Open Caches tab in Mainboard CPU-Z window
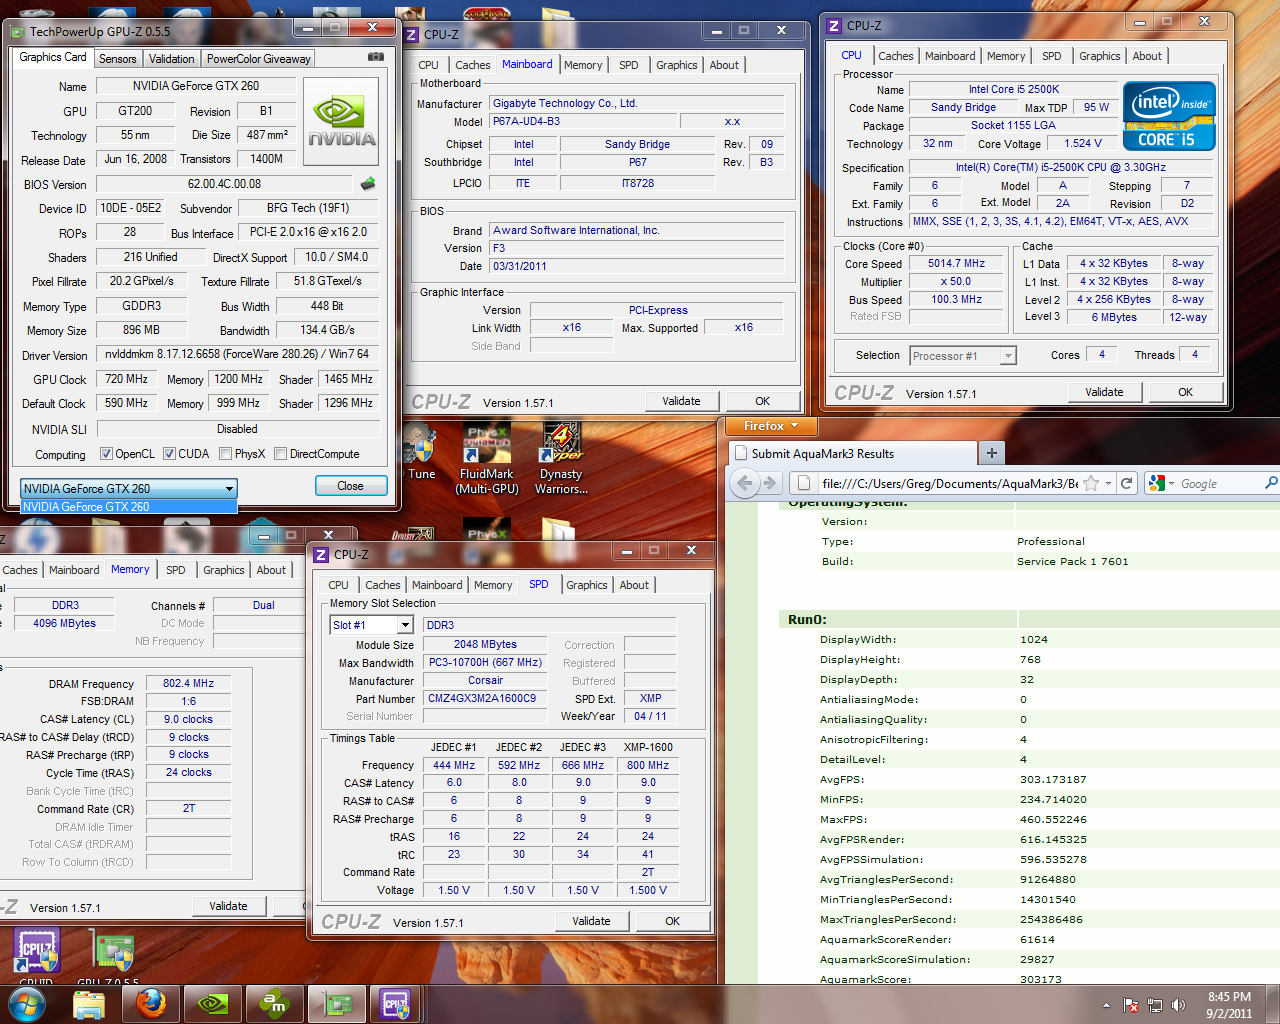Viewport: 1280px width, 1024px height. [x=473, y=65]
